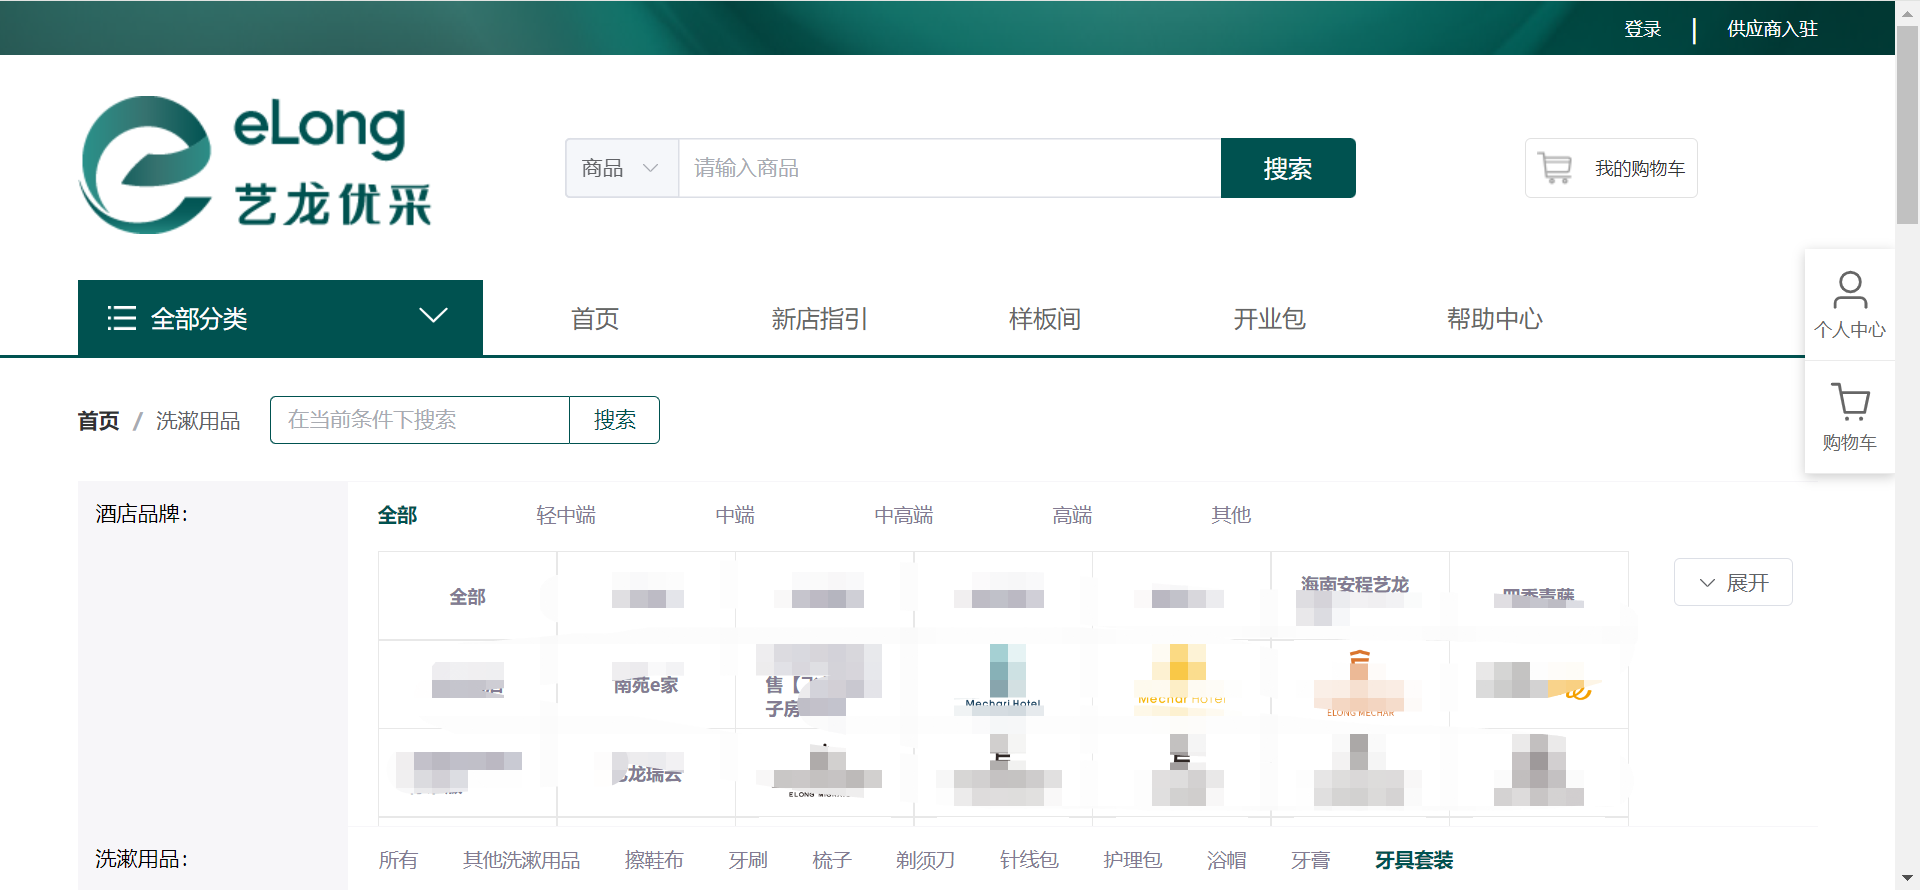Open the 样板间 navigation item
1920x890 pixels.
pos(1045,319)
